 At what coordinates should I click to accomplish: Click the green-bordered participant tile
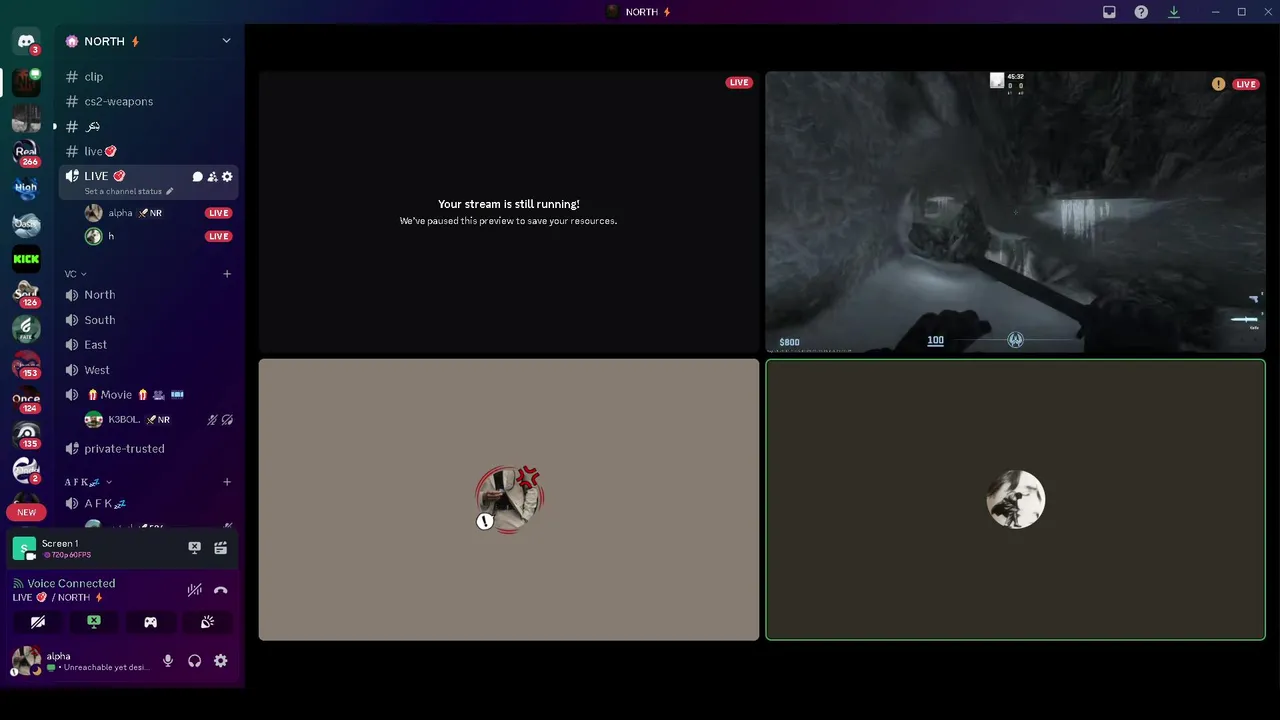tap(1015, 499)
